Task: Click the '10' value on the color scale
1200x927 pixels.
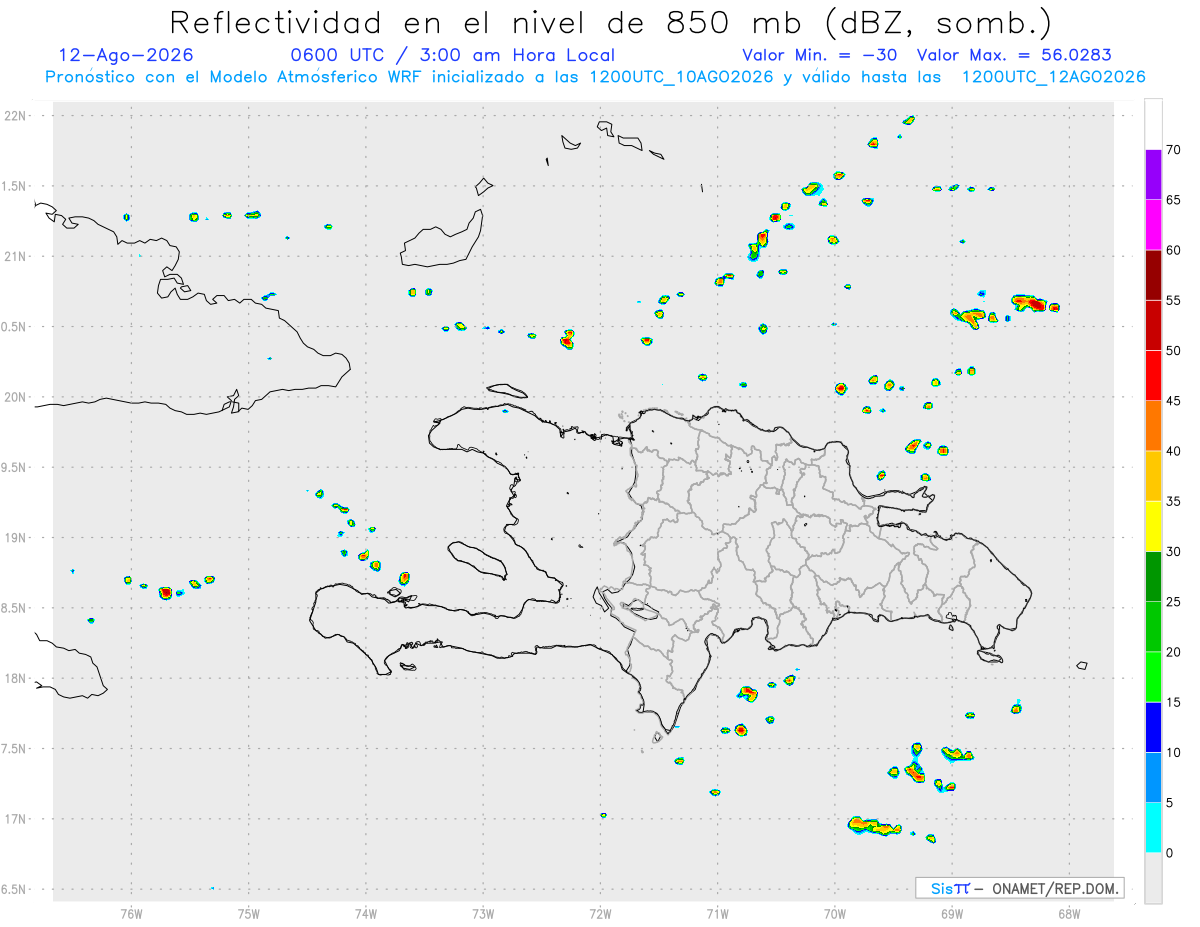Action: [x=1173, y=753]
